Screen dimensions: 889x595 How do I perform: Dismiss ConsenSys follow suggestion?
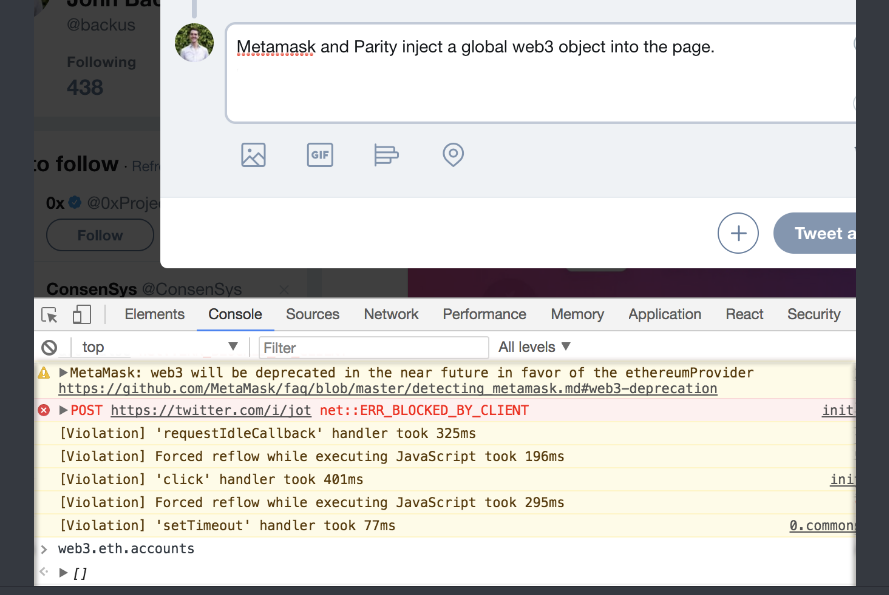pyautogui.click(x=284, y=289)
